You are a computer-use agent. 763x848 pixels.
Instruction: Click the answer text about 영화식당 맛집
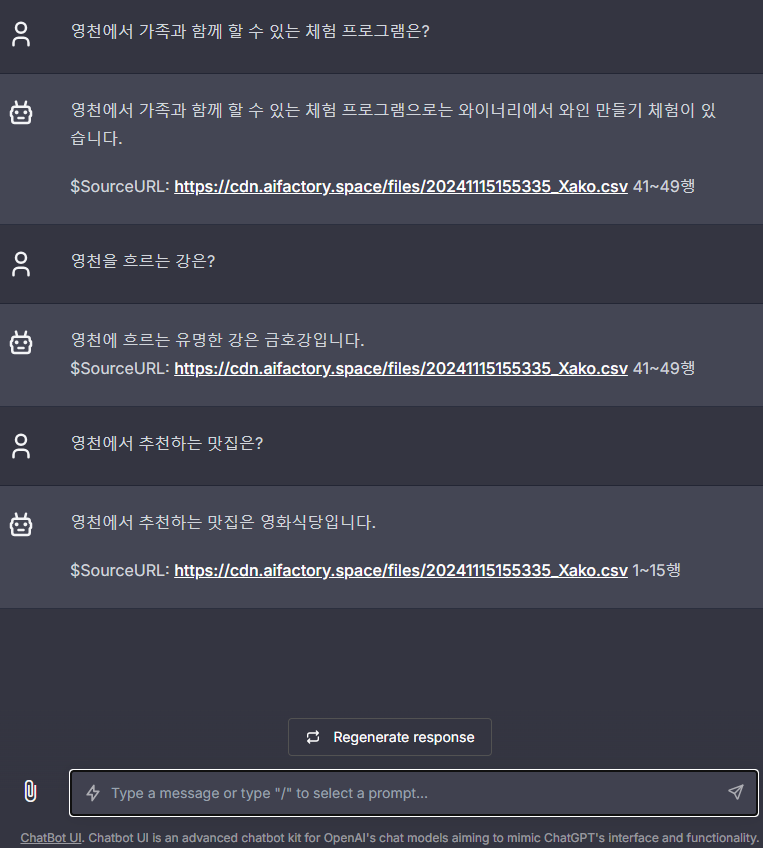223,522
